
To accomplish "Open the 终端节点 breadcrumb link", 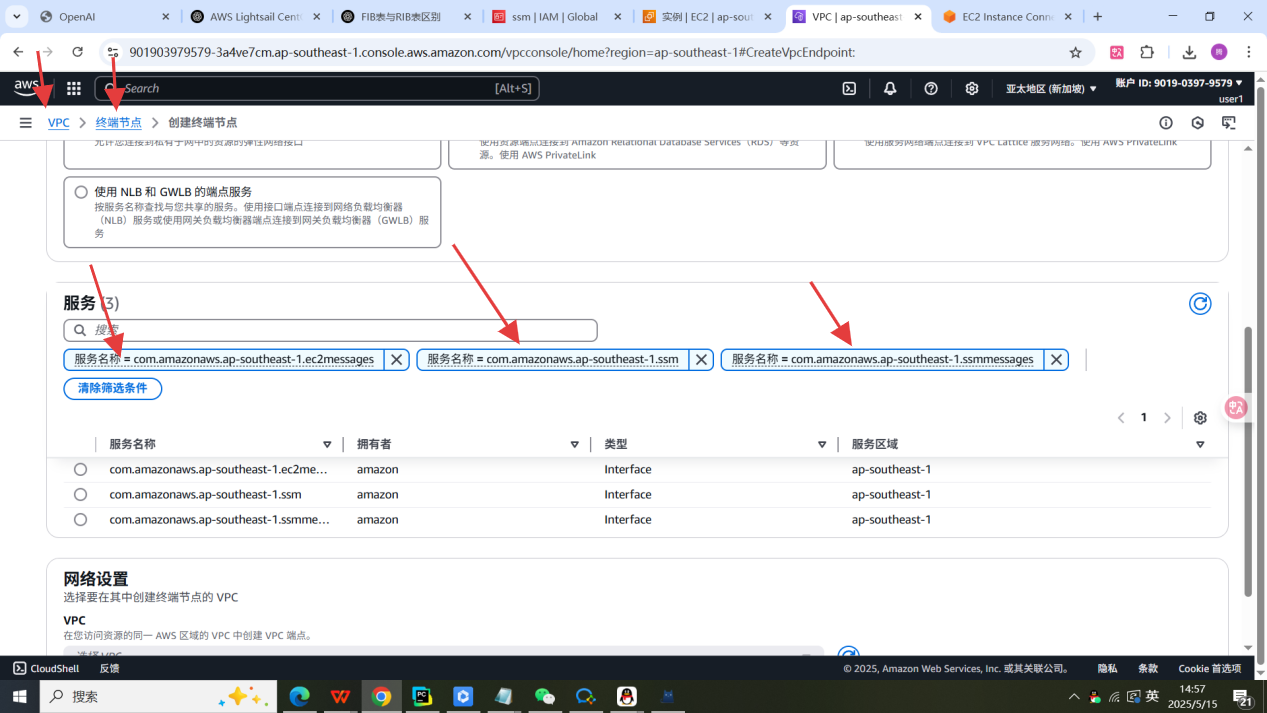I will click(x=119, y=122).
